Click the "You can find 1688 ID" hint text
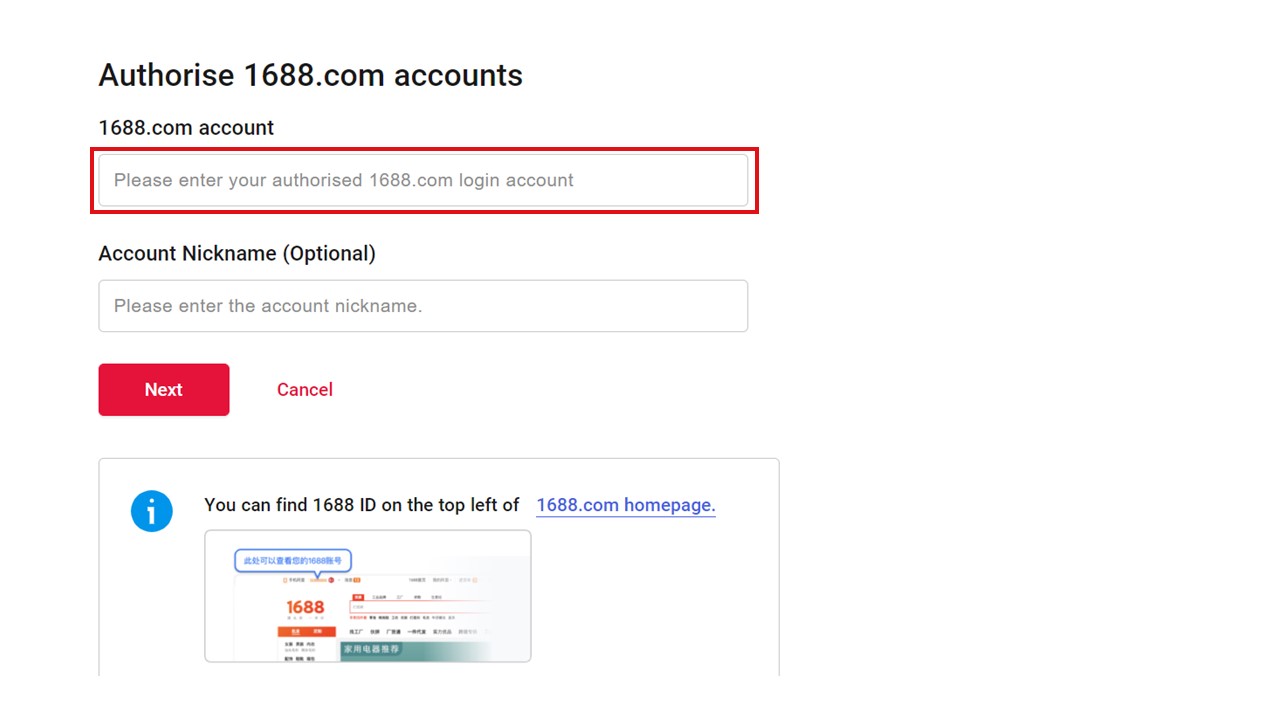The image size is (1280, 720). click(x=362, y=505)
